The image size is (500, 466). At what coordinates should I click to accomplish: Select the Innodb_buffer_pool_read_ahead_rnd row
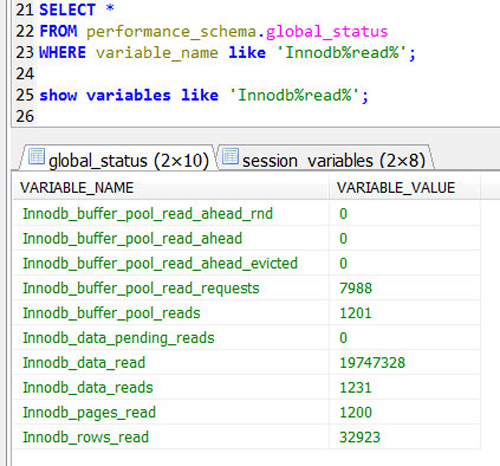pyautogui.click(x=247, y=214)
